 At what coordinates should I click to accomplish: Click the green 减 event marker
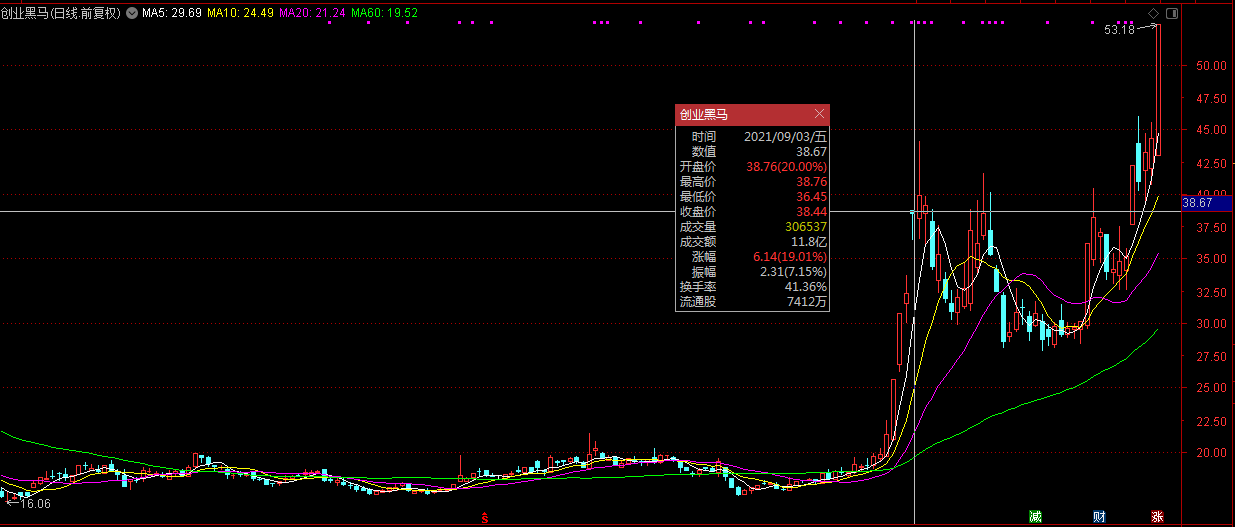pyautogui.click(x=1035, y=517)
